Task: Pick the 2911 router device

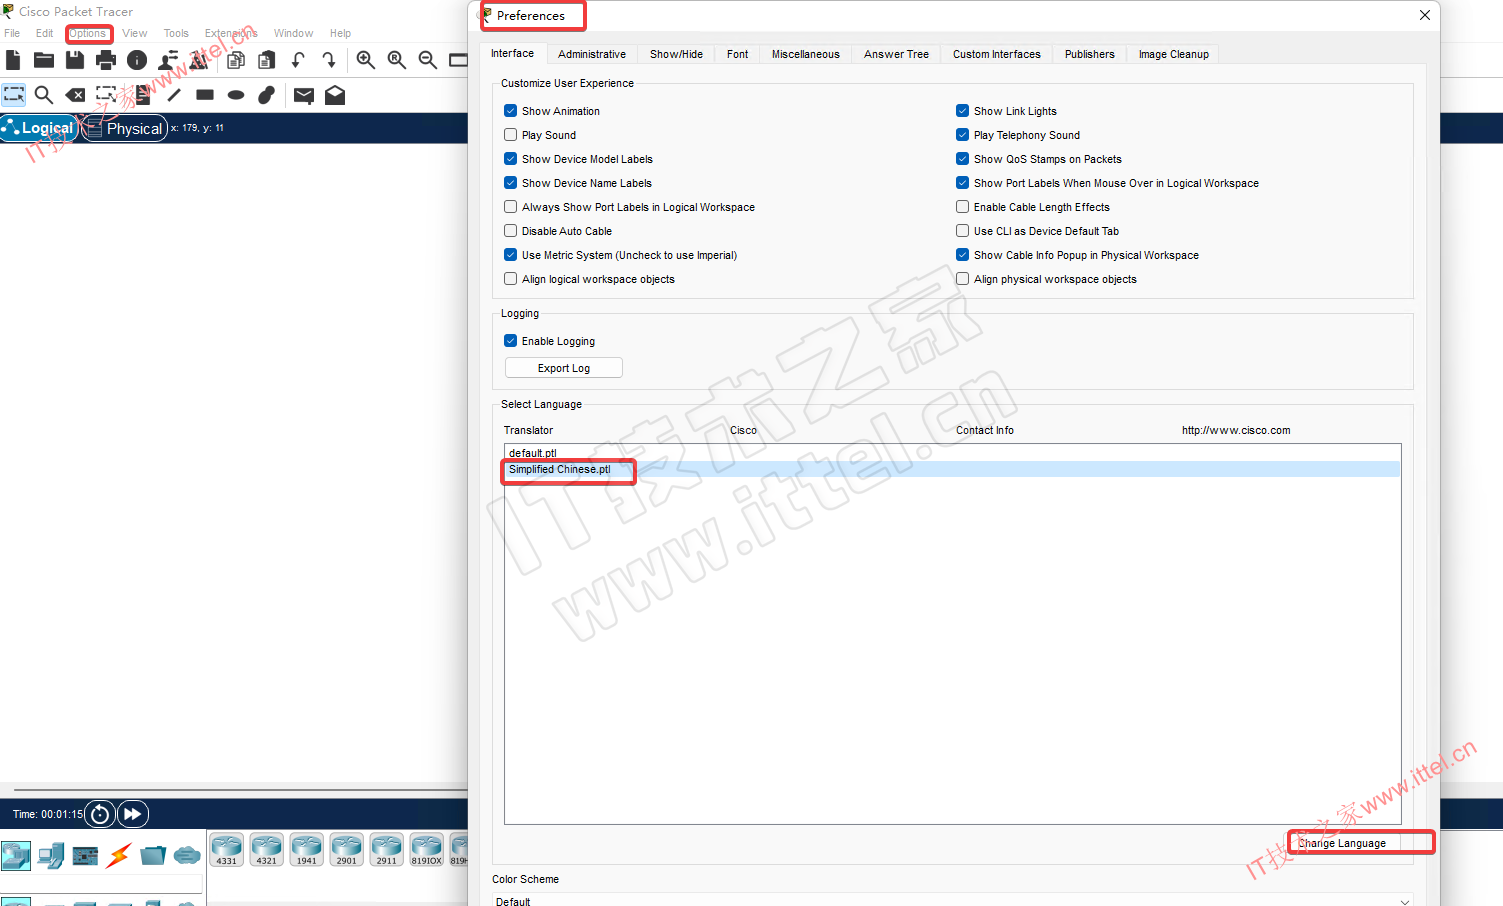Action: coord(387,849)
